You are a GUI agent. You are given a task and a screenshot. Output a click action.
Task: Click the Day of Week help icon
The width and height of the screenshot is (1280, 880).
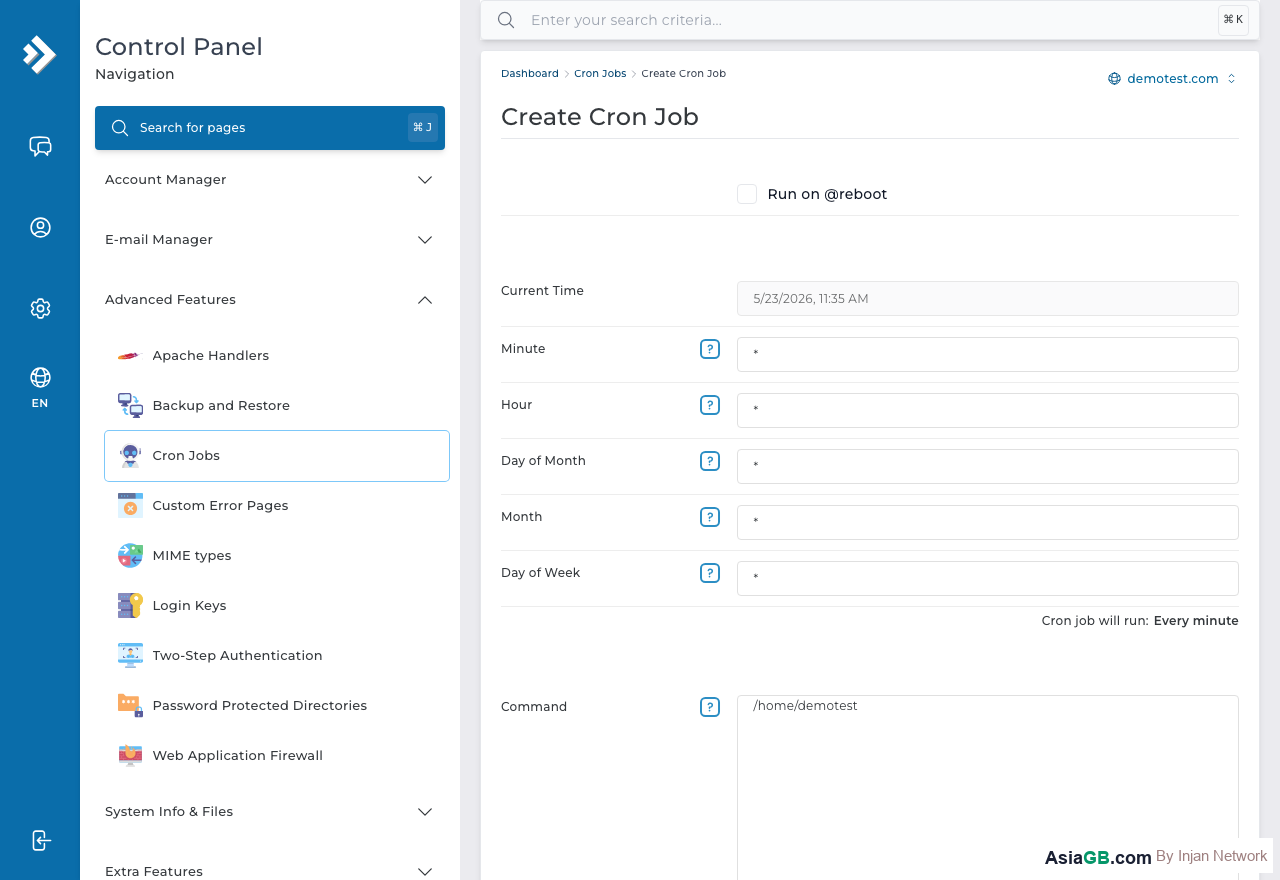710,573
